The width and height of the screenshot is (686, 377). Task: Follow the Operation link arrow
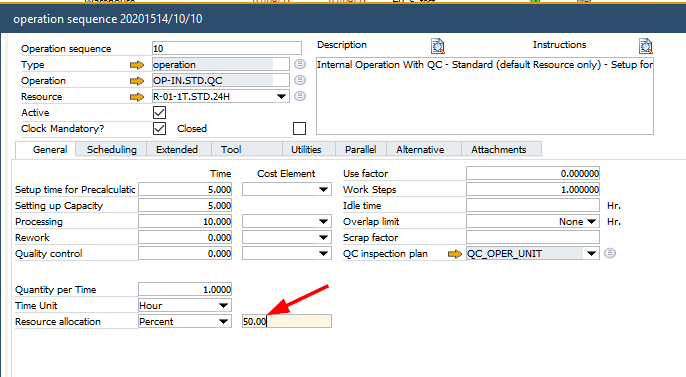(137, 81)
